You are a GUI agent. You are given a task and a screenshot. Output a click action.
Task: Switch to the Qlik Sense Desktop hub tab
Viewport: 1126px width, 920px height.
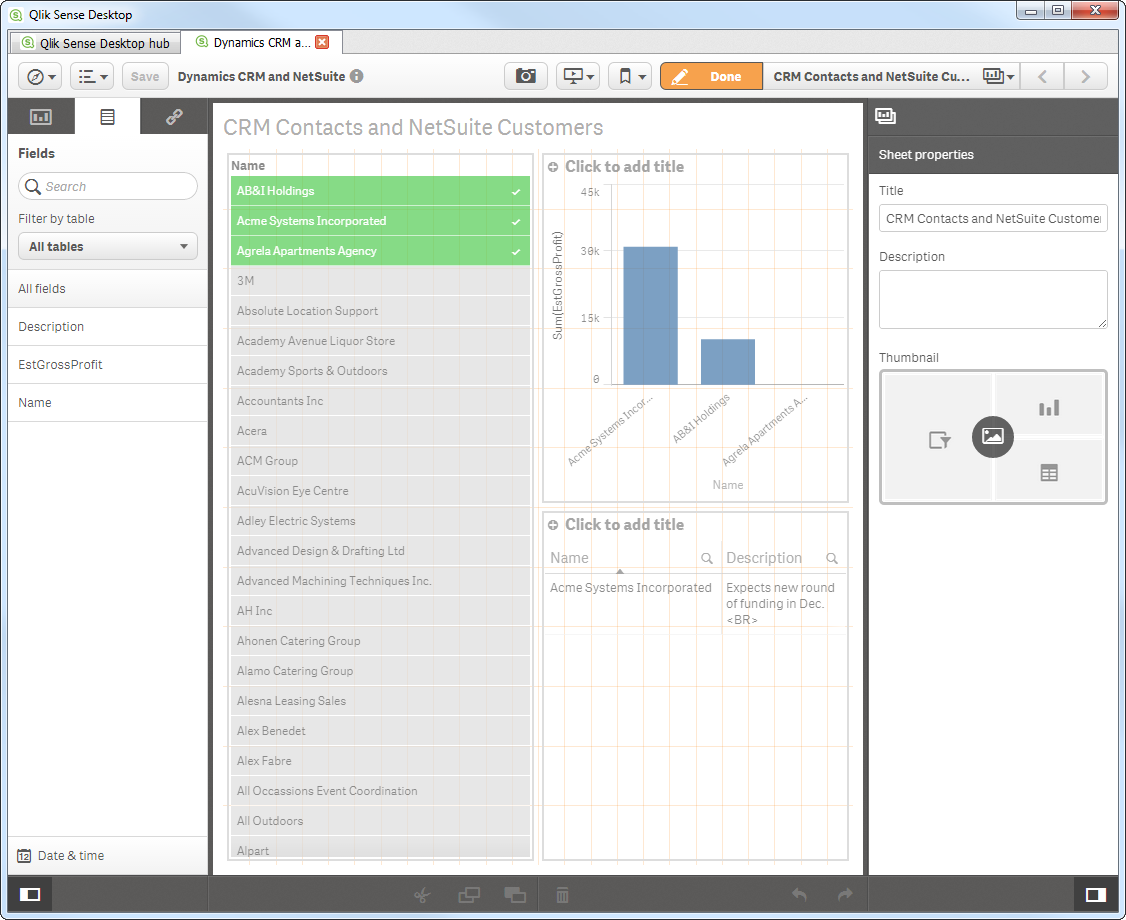pos(94,42)
